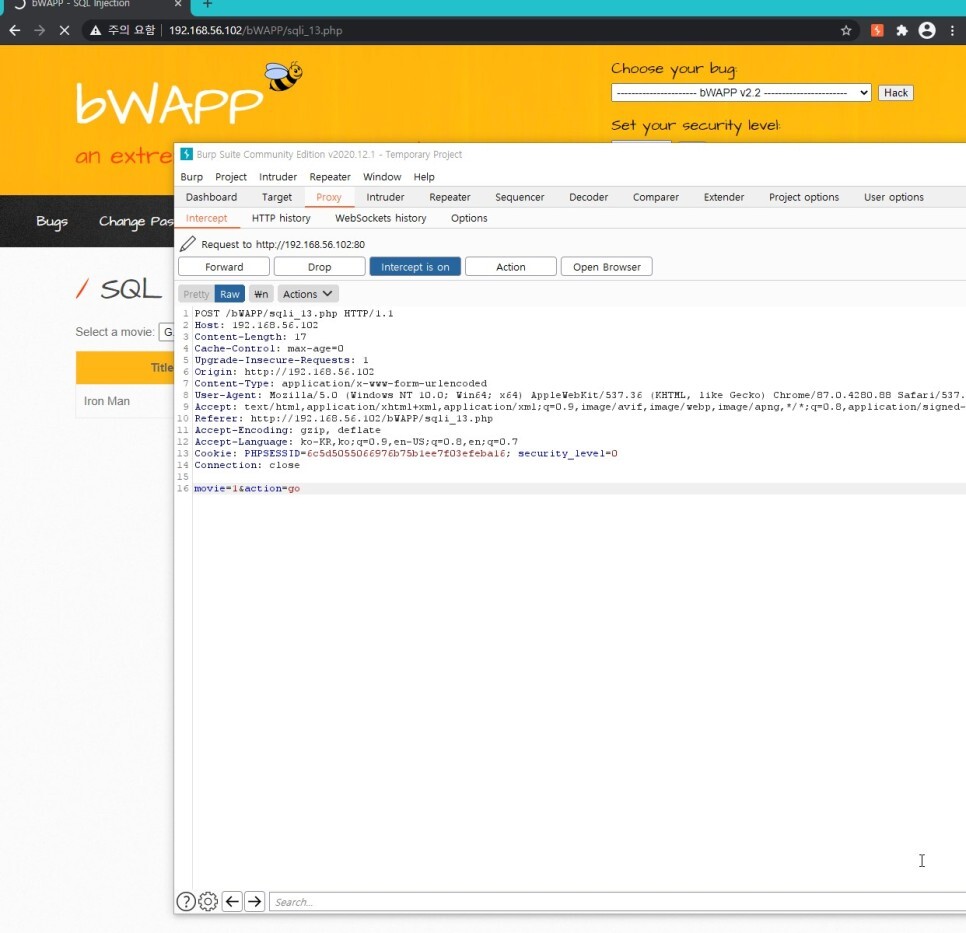Select the Proxy tab
Viewport: 966px width, 933px height.
pyautogui.click(x=328, y=197)
